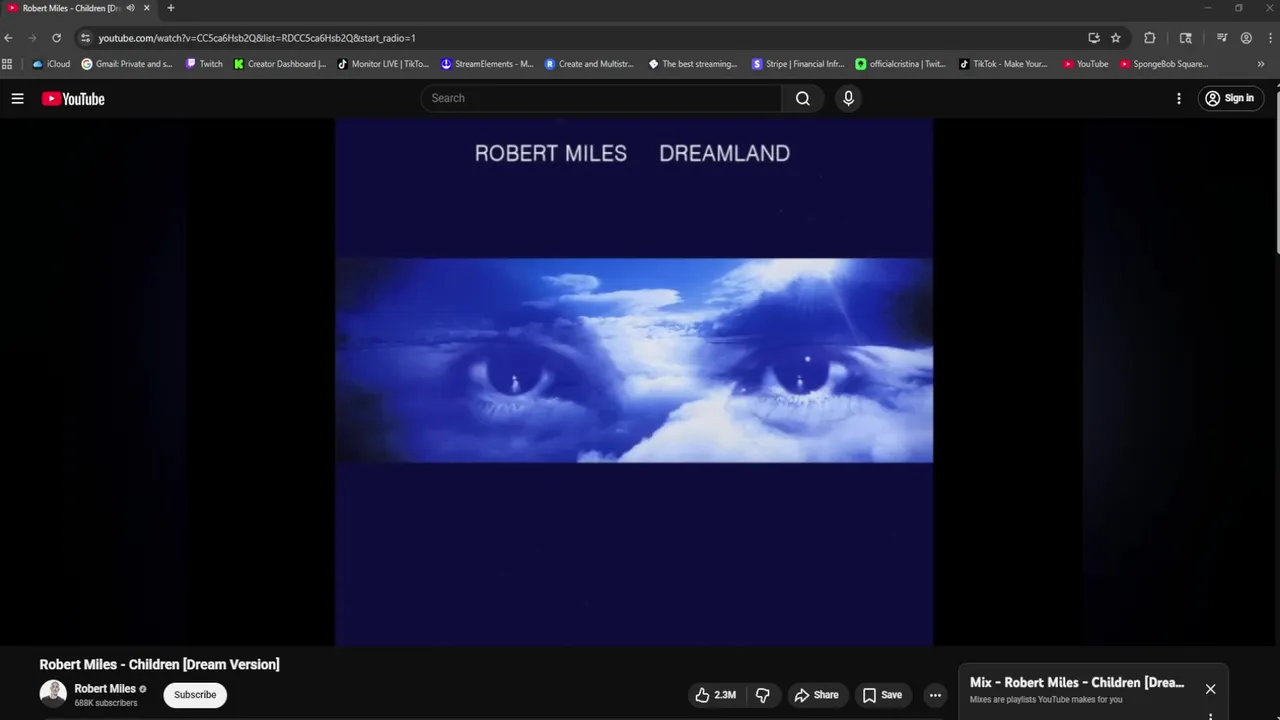Image resolution: width=1280 pixels, height=720 pixels.
Task: Open more actions ellipsis below video
Action: pos(935,695)
